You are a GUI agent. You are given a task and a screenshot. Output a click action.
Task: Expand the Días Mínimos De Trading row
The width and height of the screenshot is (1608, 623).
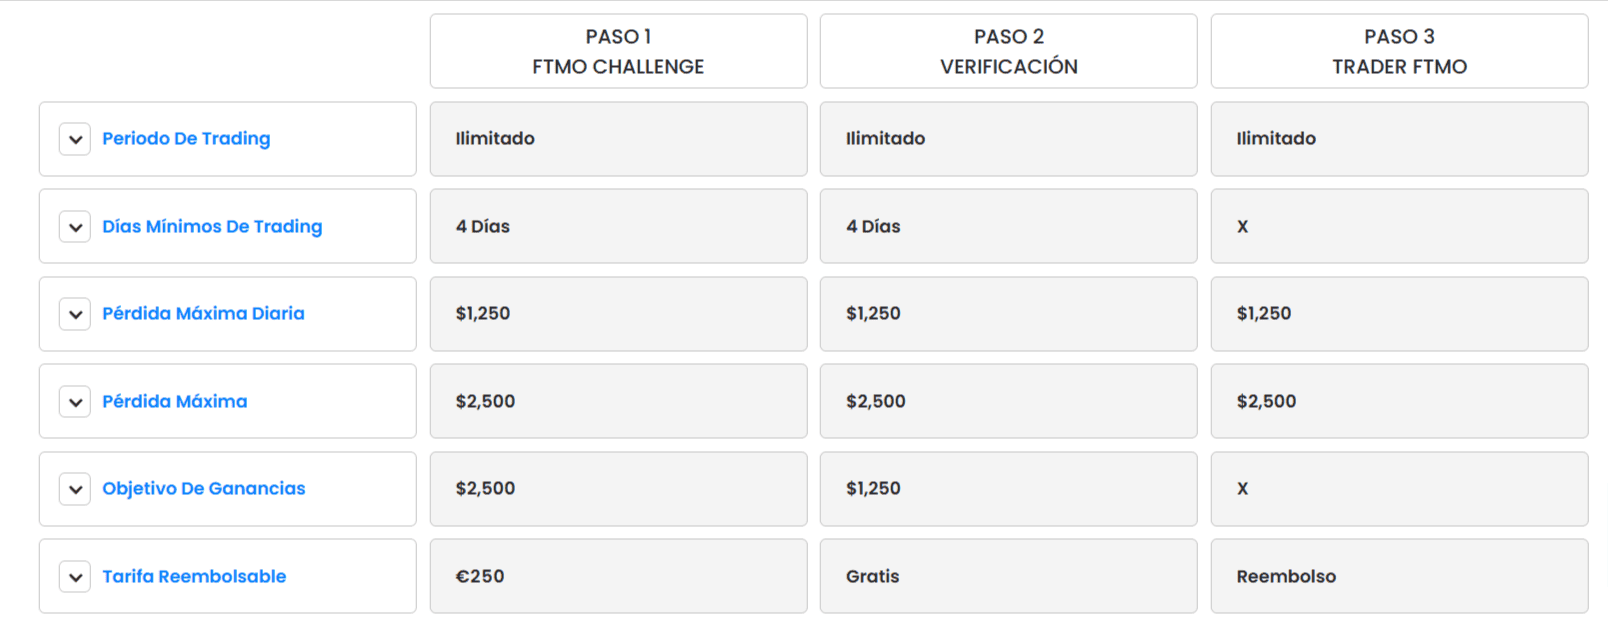(75, 226)
